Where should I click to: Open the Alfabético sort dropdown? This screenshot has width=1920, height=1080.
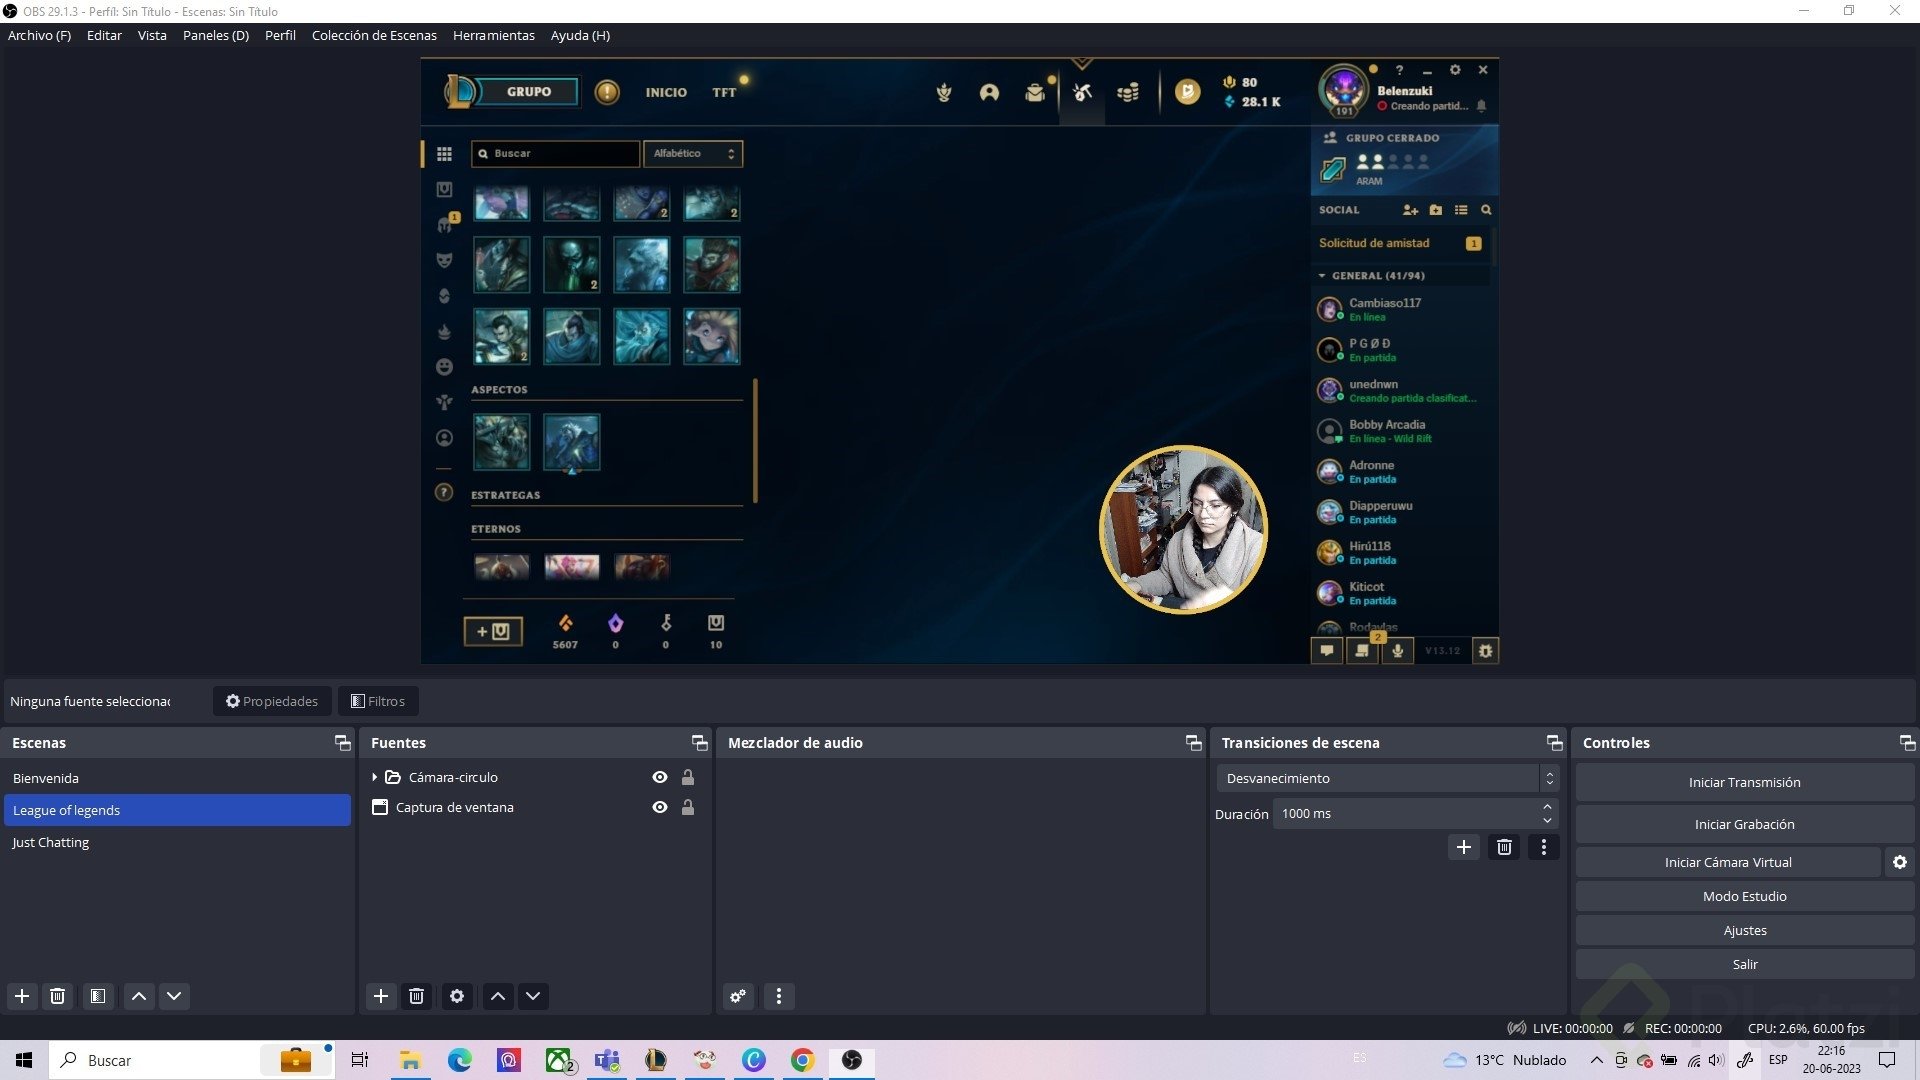tap(693, 153)
